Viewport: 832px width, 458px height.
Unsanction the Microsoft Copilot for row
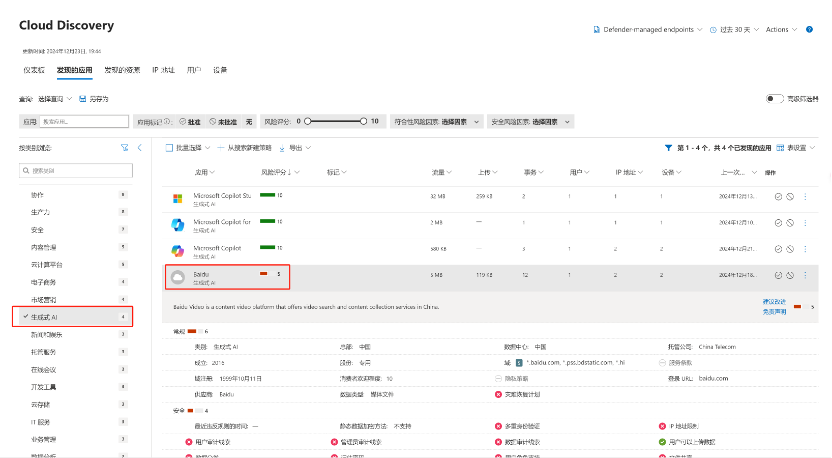[790, 223]
